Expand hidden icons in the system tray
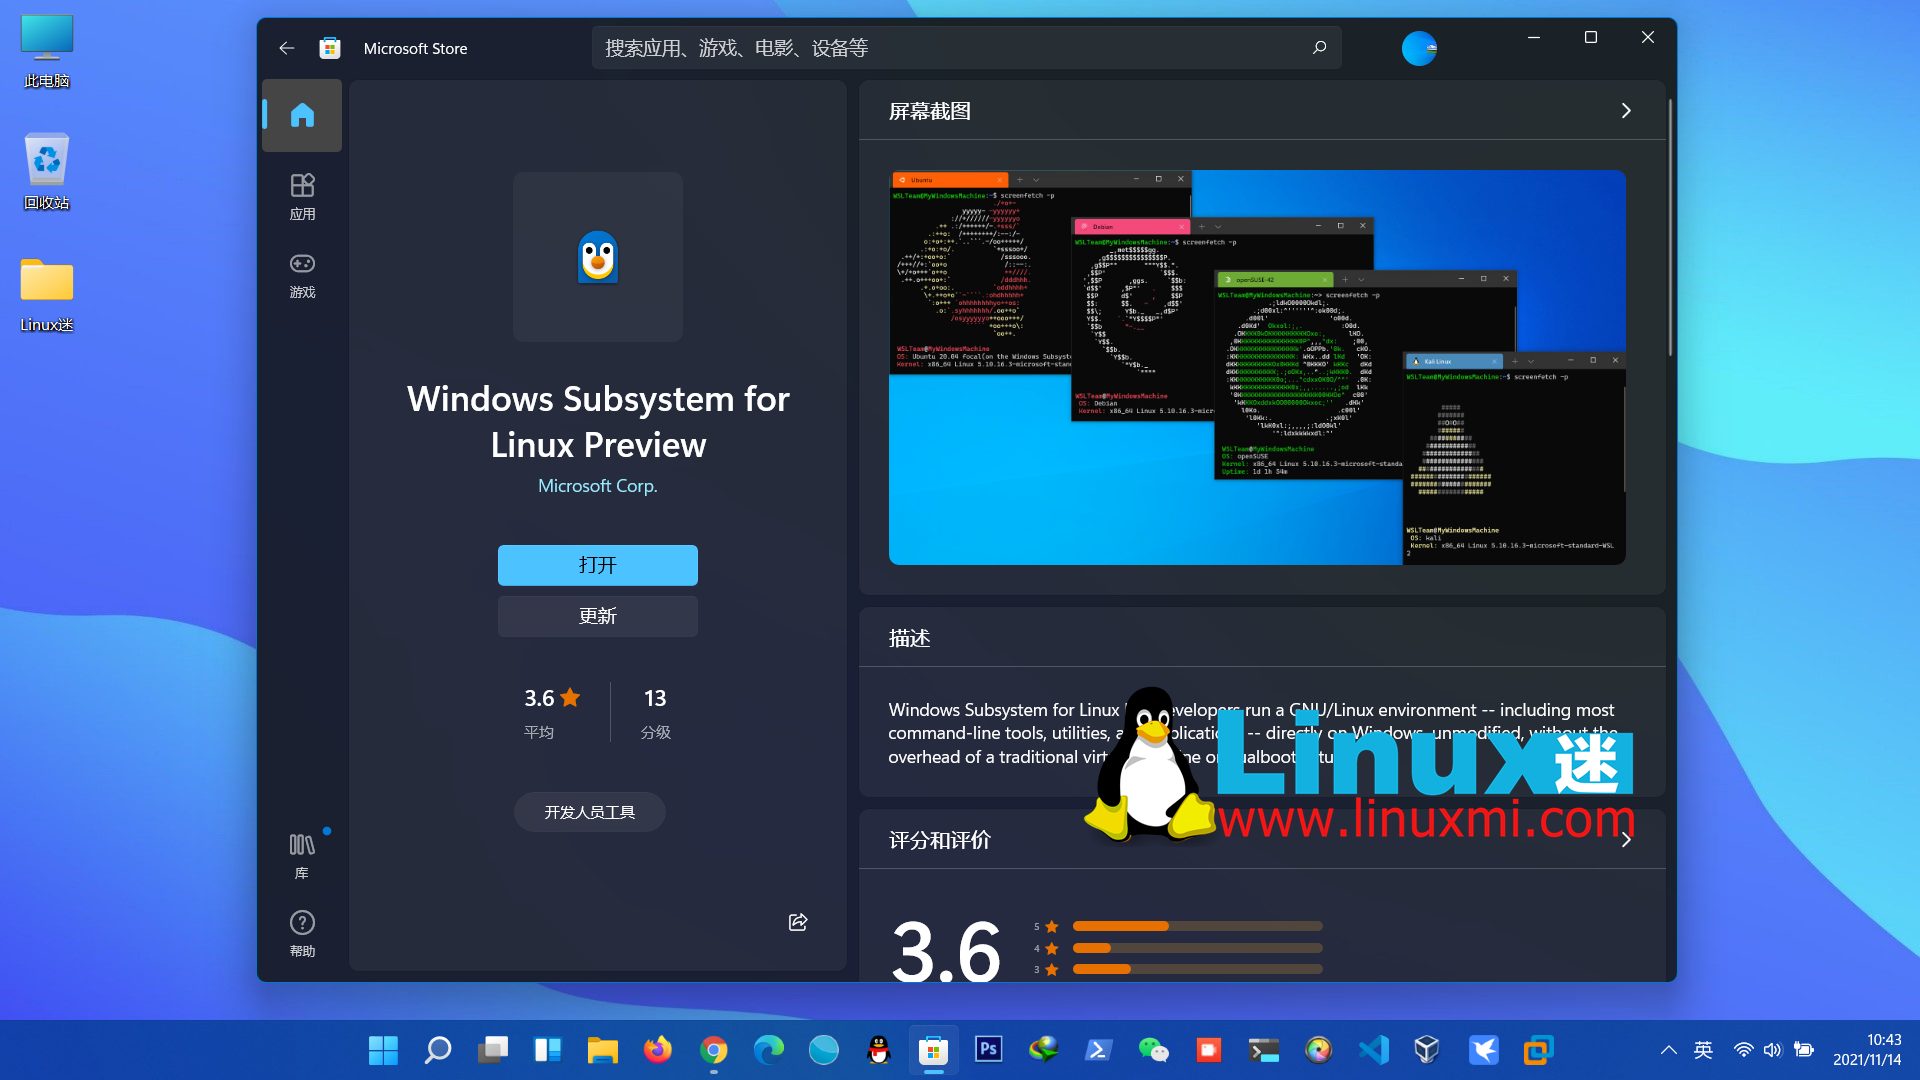Screen dimensions: 1920x1080 pyautogui.click(x=1668, y=1050)
